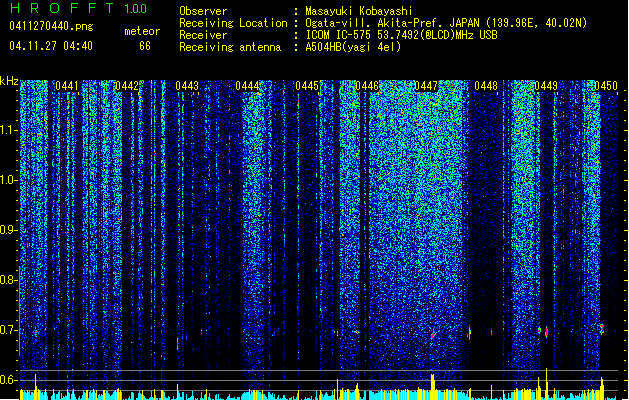Viewport: 629px width, 400px height.
Task: Click the 'Receiving antenna' field label
Action: tap(230, 47)
